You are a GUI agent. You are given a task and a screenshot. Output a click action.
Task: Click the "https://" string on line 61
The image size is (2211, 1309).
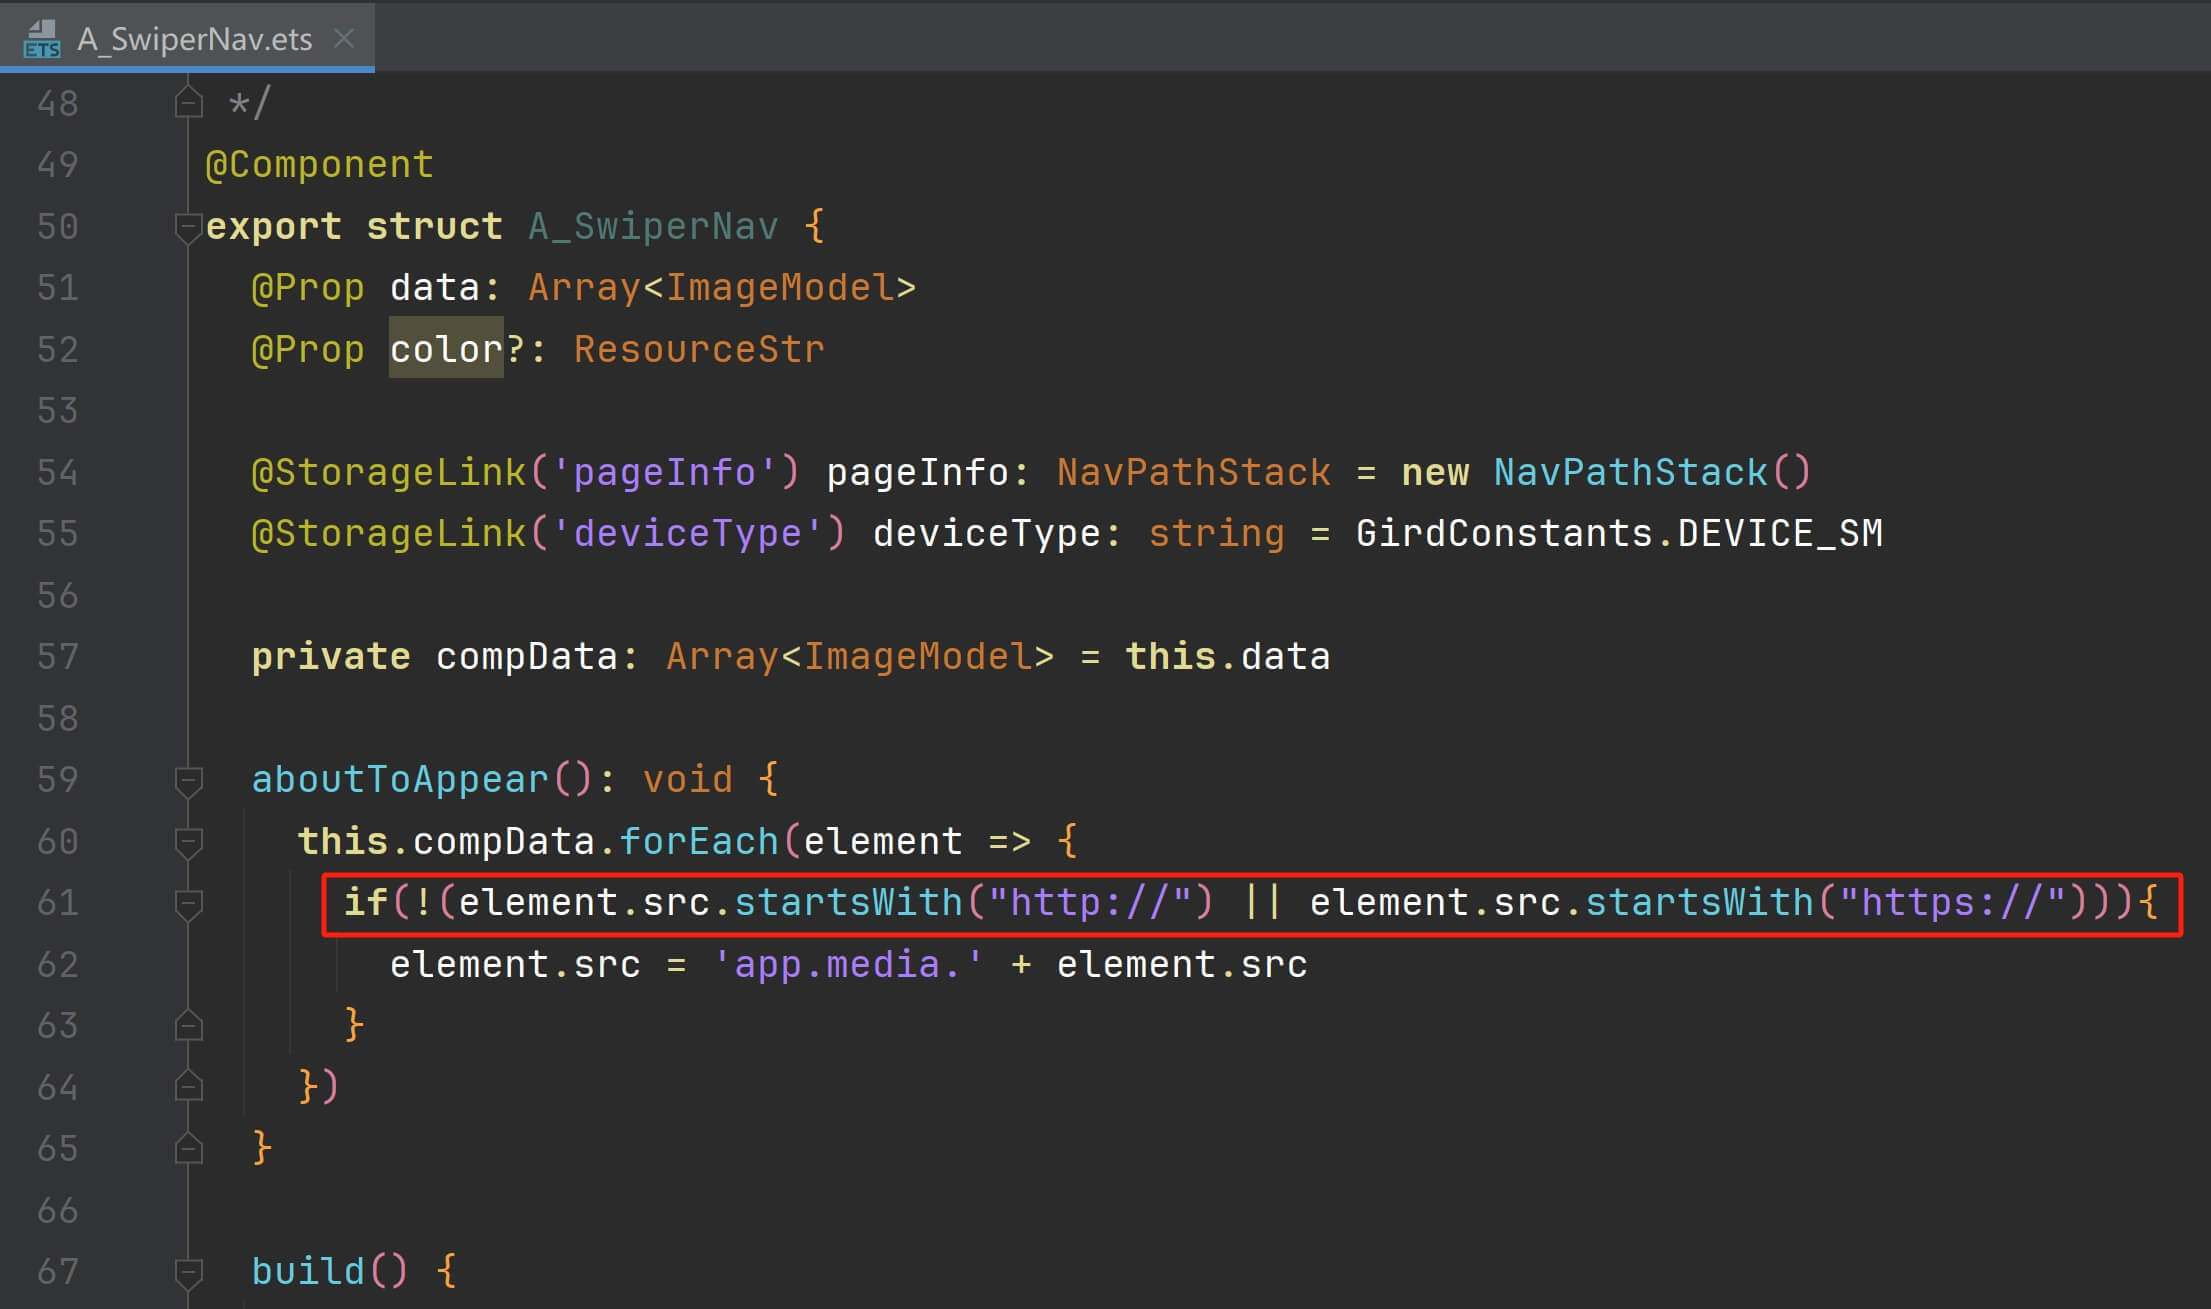tap(1952, 903)
